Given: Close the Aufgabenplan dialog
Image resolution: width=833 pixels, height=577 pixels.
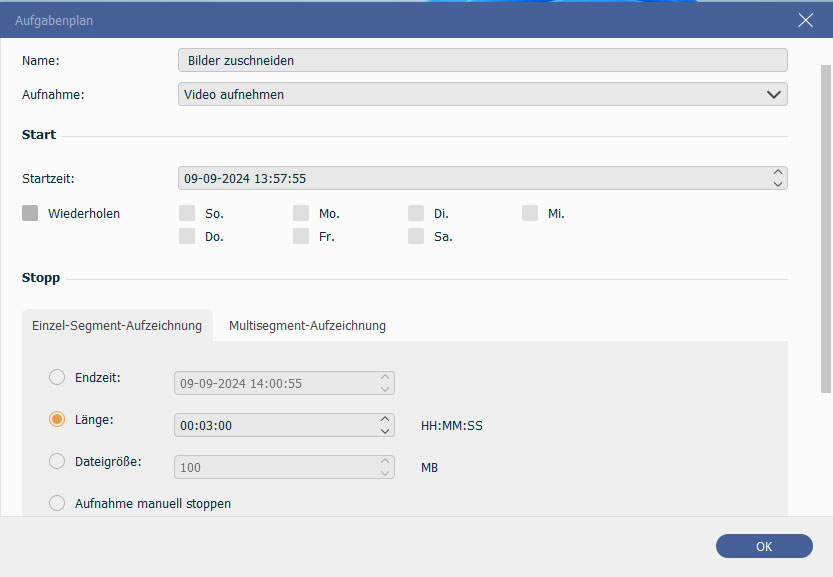Looking at the screenshot, I should point(805,20).
